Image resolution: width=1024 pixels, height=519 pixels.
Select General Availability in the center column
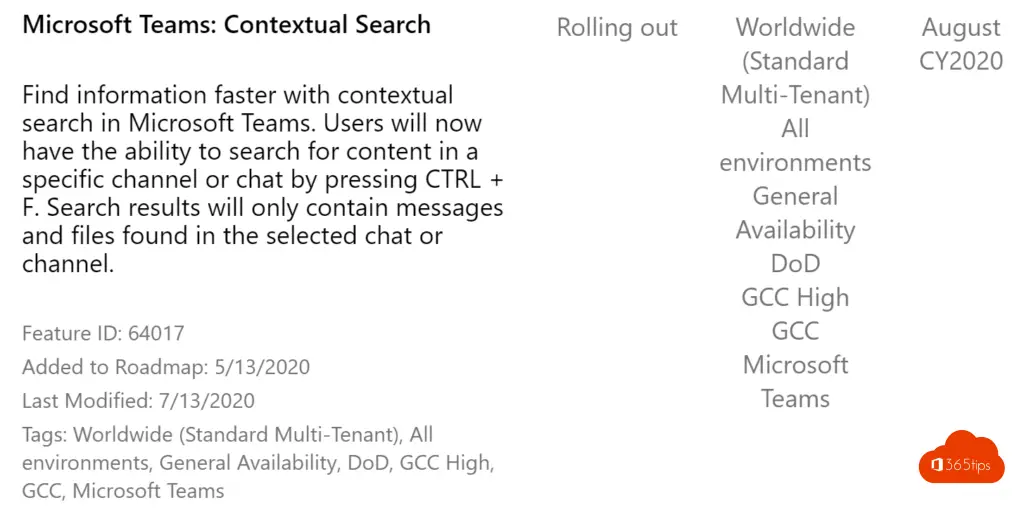[795, 213]
